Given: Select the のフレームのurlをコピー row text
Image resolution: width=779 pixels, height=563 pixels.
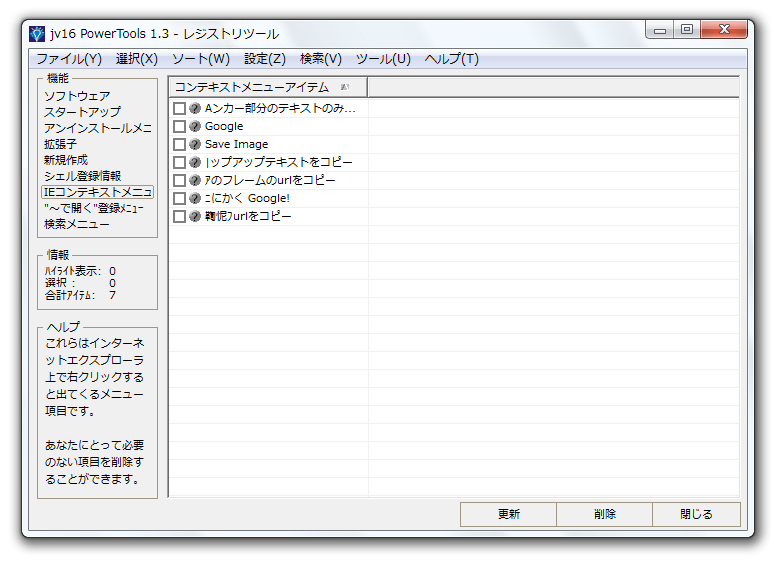Looking at the screenshot, I should [270, 180].
